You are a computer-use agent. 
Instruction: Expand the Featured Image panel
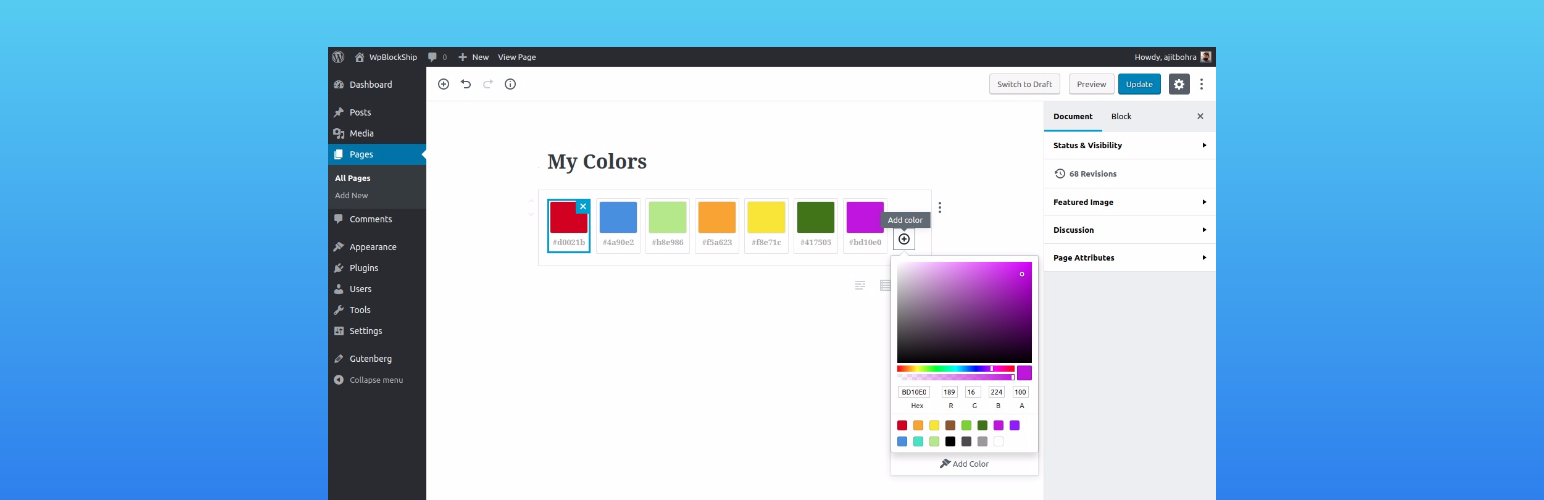point(1130,202)
